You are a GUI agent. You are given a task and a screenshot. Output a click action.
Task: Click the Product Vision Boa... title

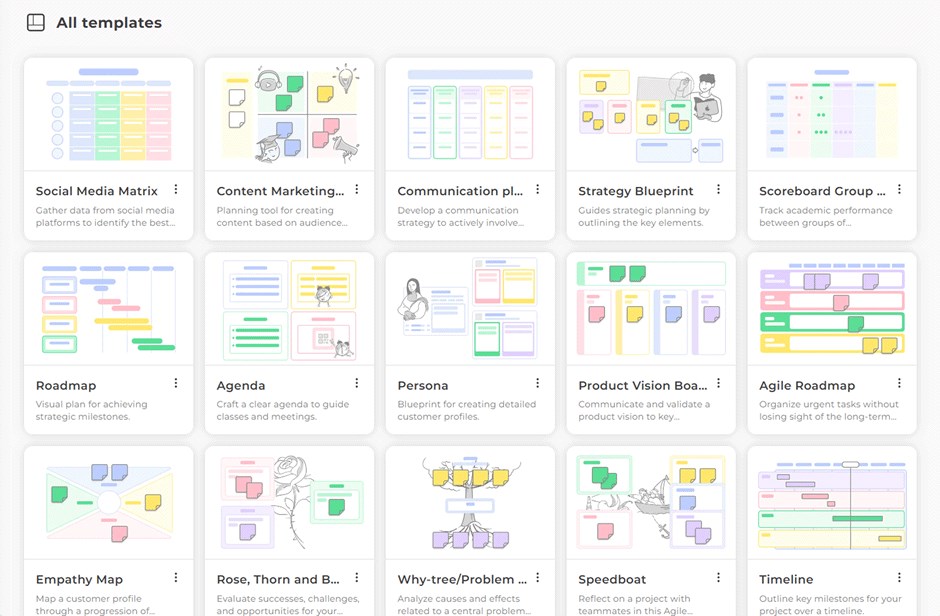643,385
